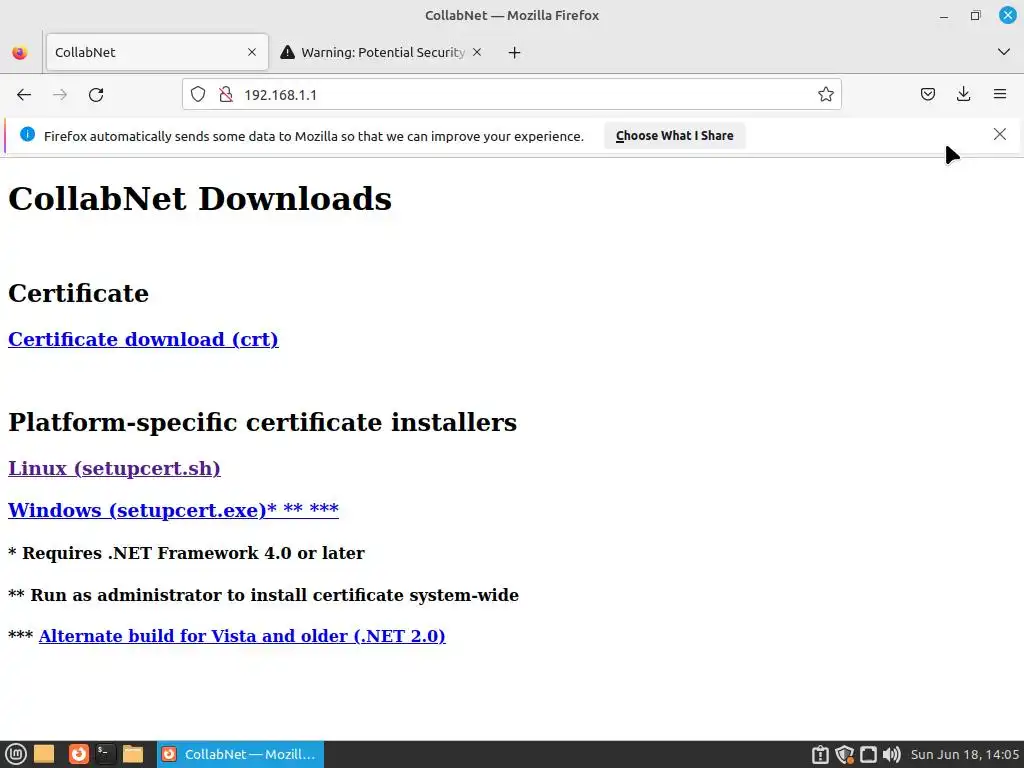1024x768 pixels.
Task: Show connection not secure lock info
Action: tap(226, 95)
